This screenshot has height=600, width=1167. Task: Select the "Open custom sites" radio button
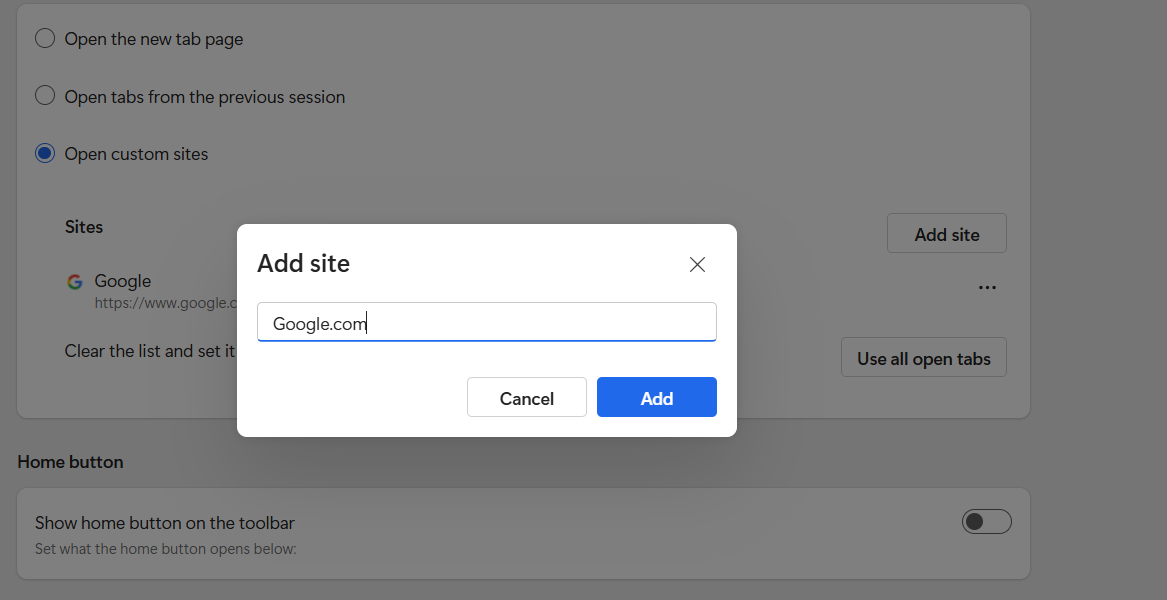click(45, 154)
